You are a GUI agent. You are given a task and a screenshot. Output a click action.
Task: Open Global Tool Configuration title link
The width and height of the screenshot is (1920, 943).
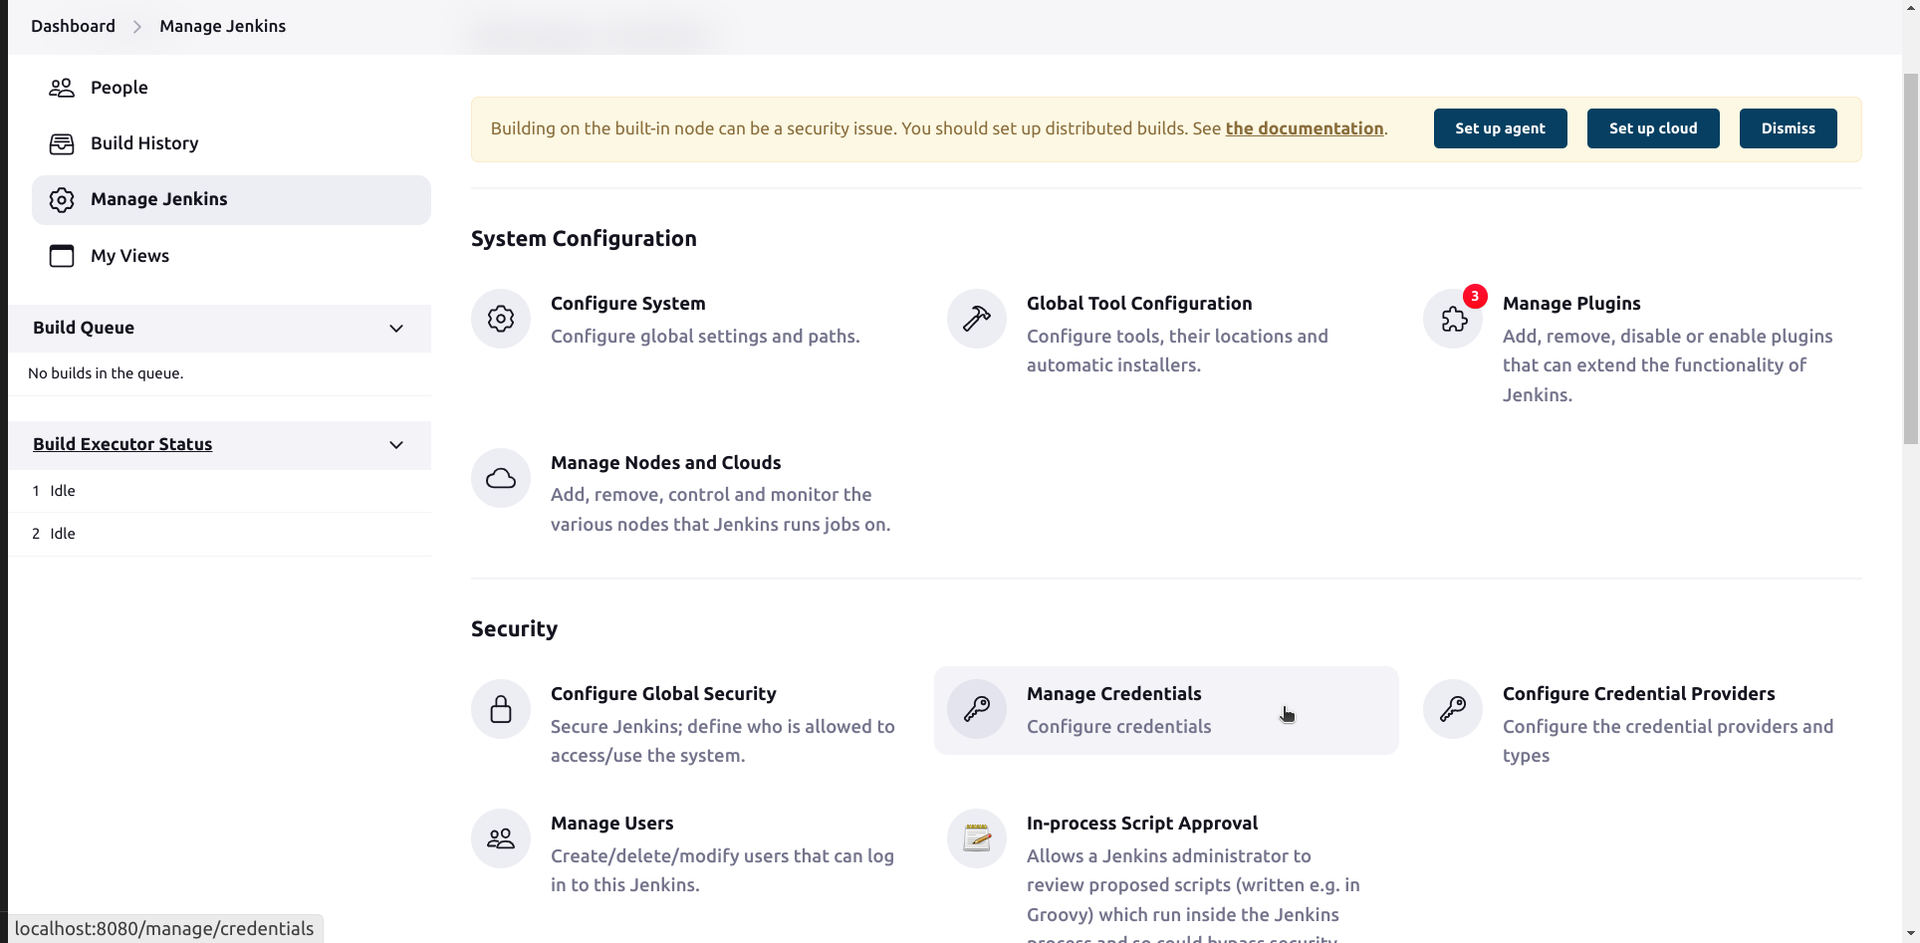pyautogui.click(x=1139, y=304)
